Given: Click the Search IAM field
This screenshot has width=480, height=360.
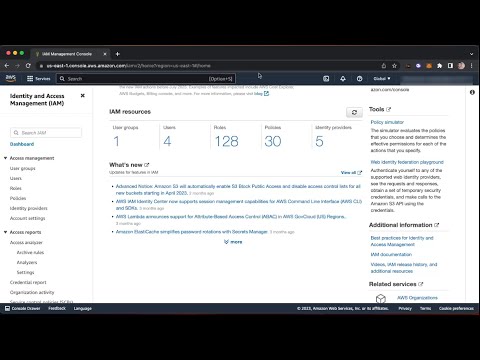Looking at the screenshot, I should tap(46, 133).
